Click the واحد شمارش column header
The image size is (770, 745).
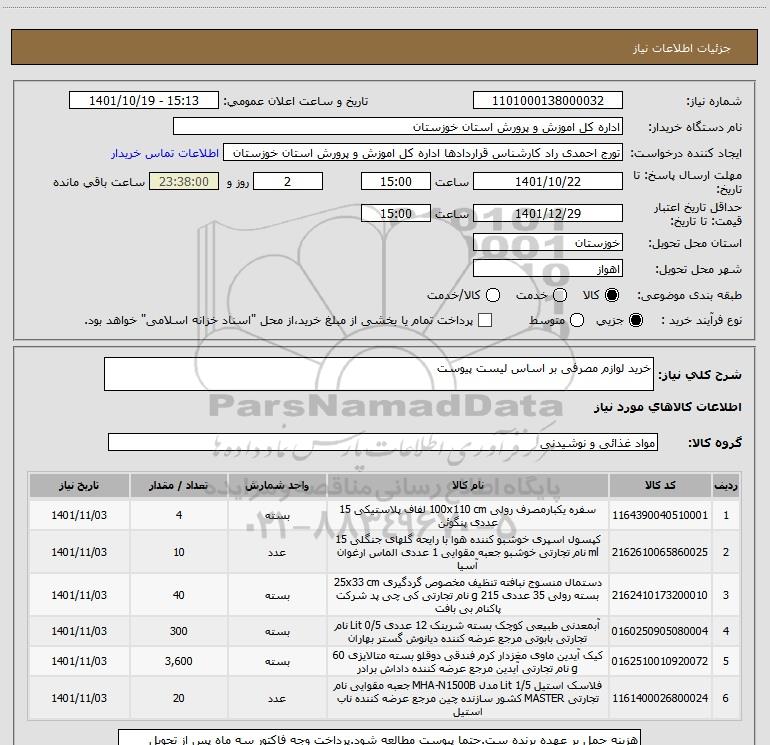point(277,486)
